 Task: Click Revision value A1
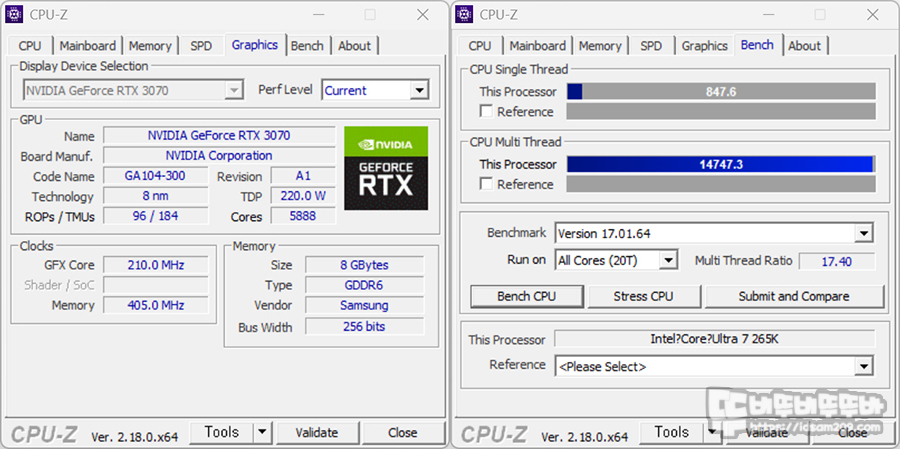pos(303,176)
